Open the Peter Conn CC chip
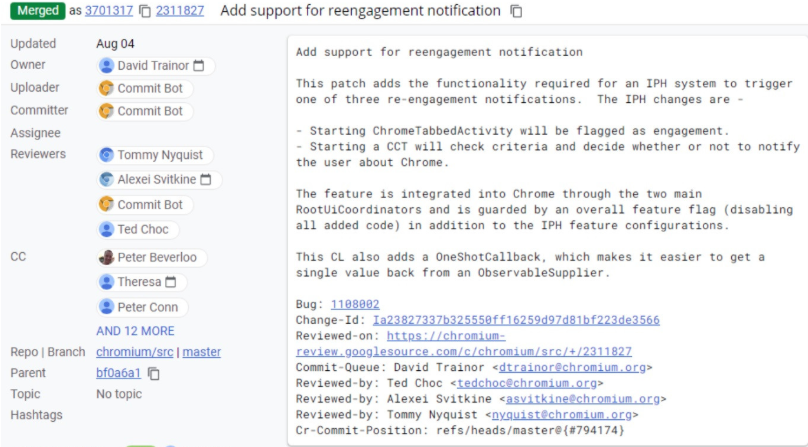The height and width of the screenshot is (447, 808). 142,307
